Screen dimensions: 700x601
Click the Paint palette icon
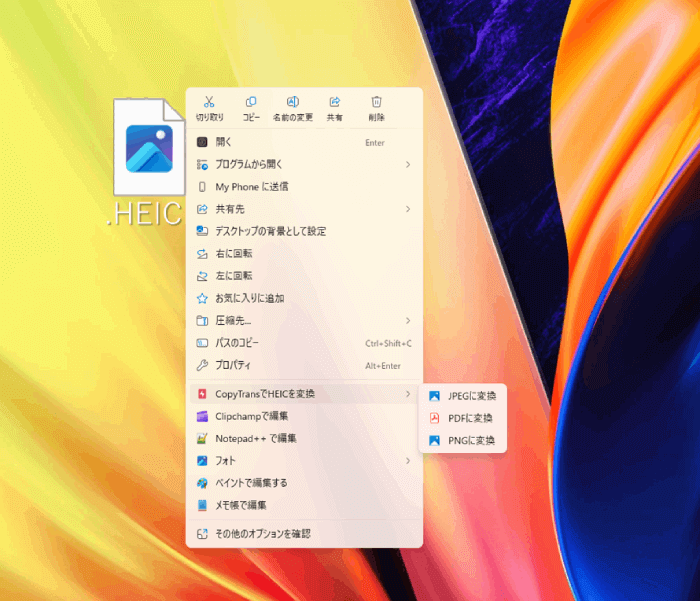[x=202, y=483]
